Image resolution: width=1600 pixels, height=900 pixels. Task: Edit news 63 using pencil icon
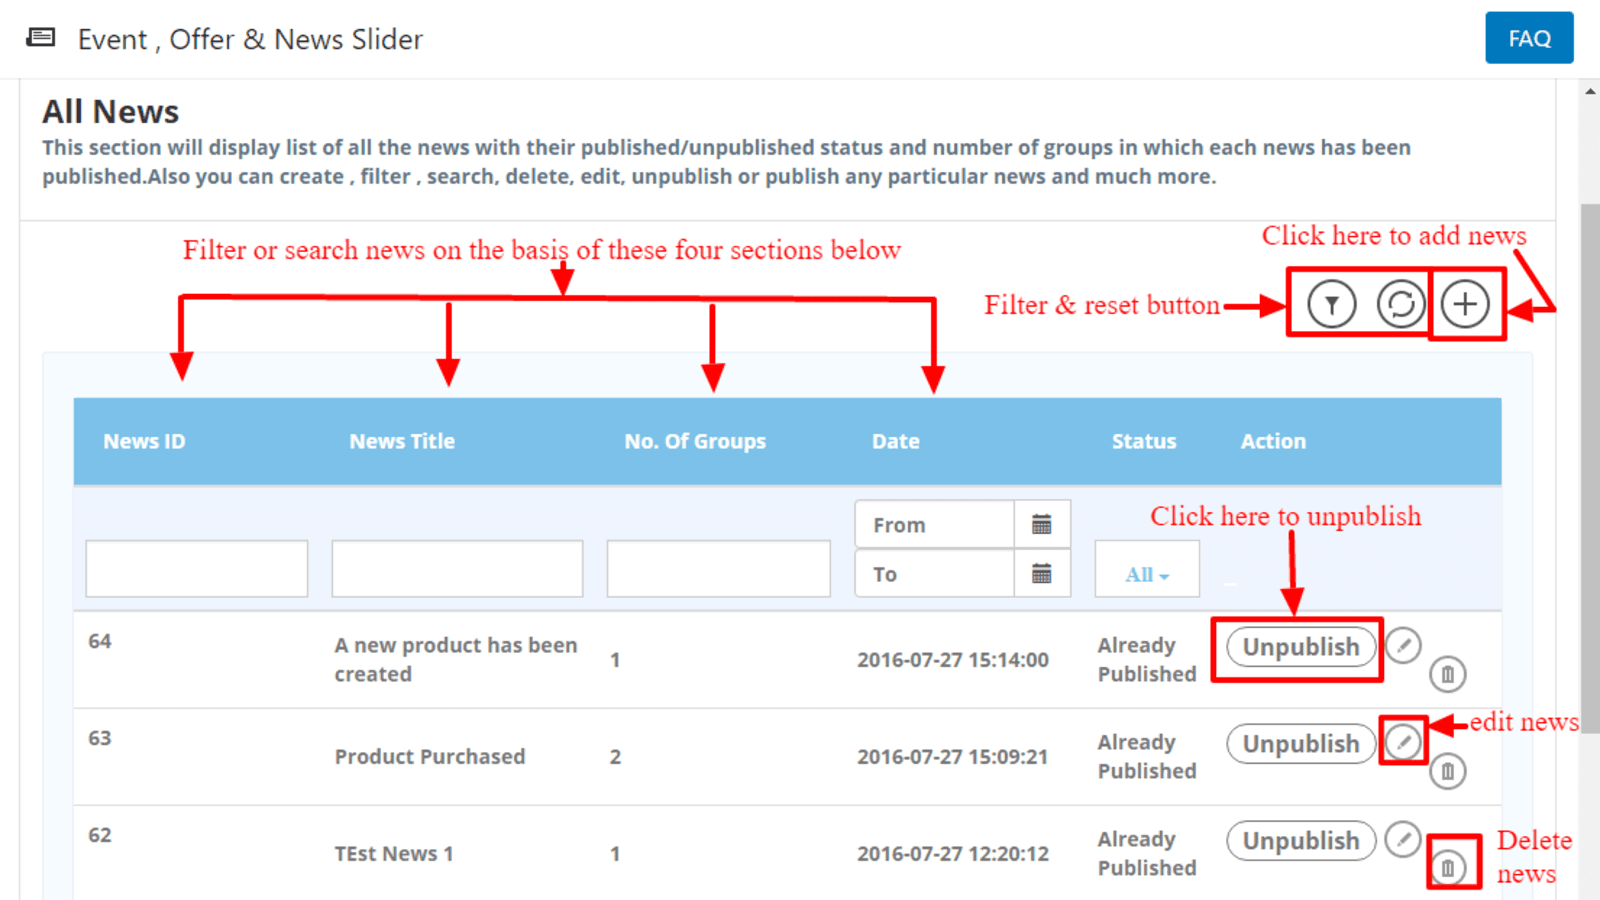click(1403, 742)
